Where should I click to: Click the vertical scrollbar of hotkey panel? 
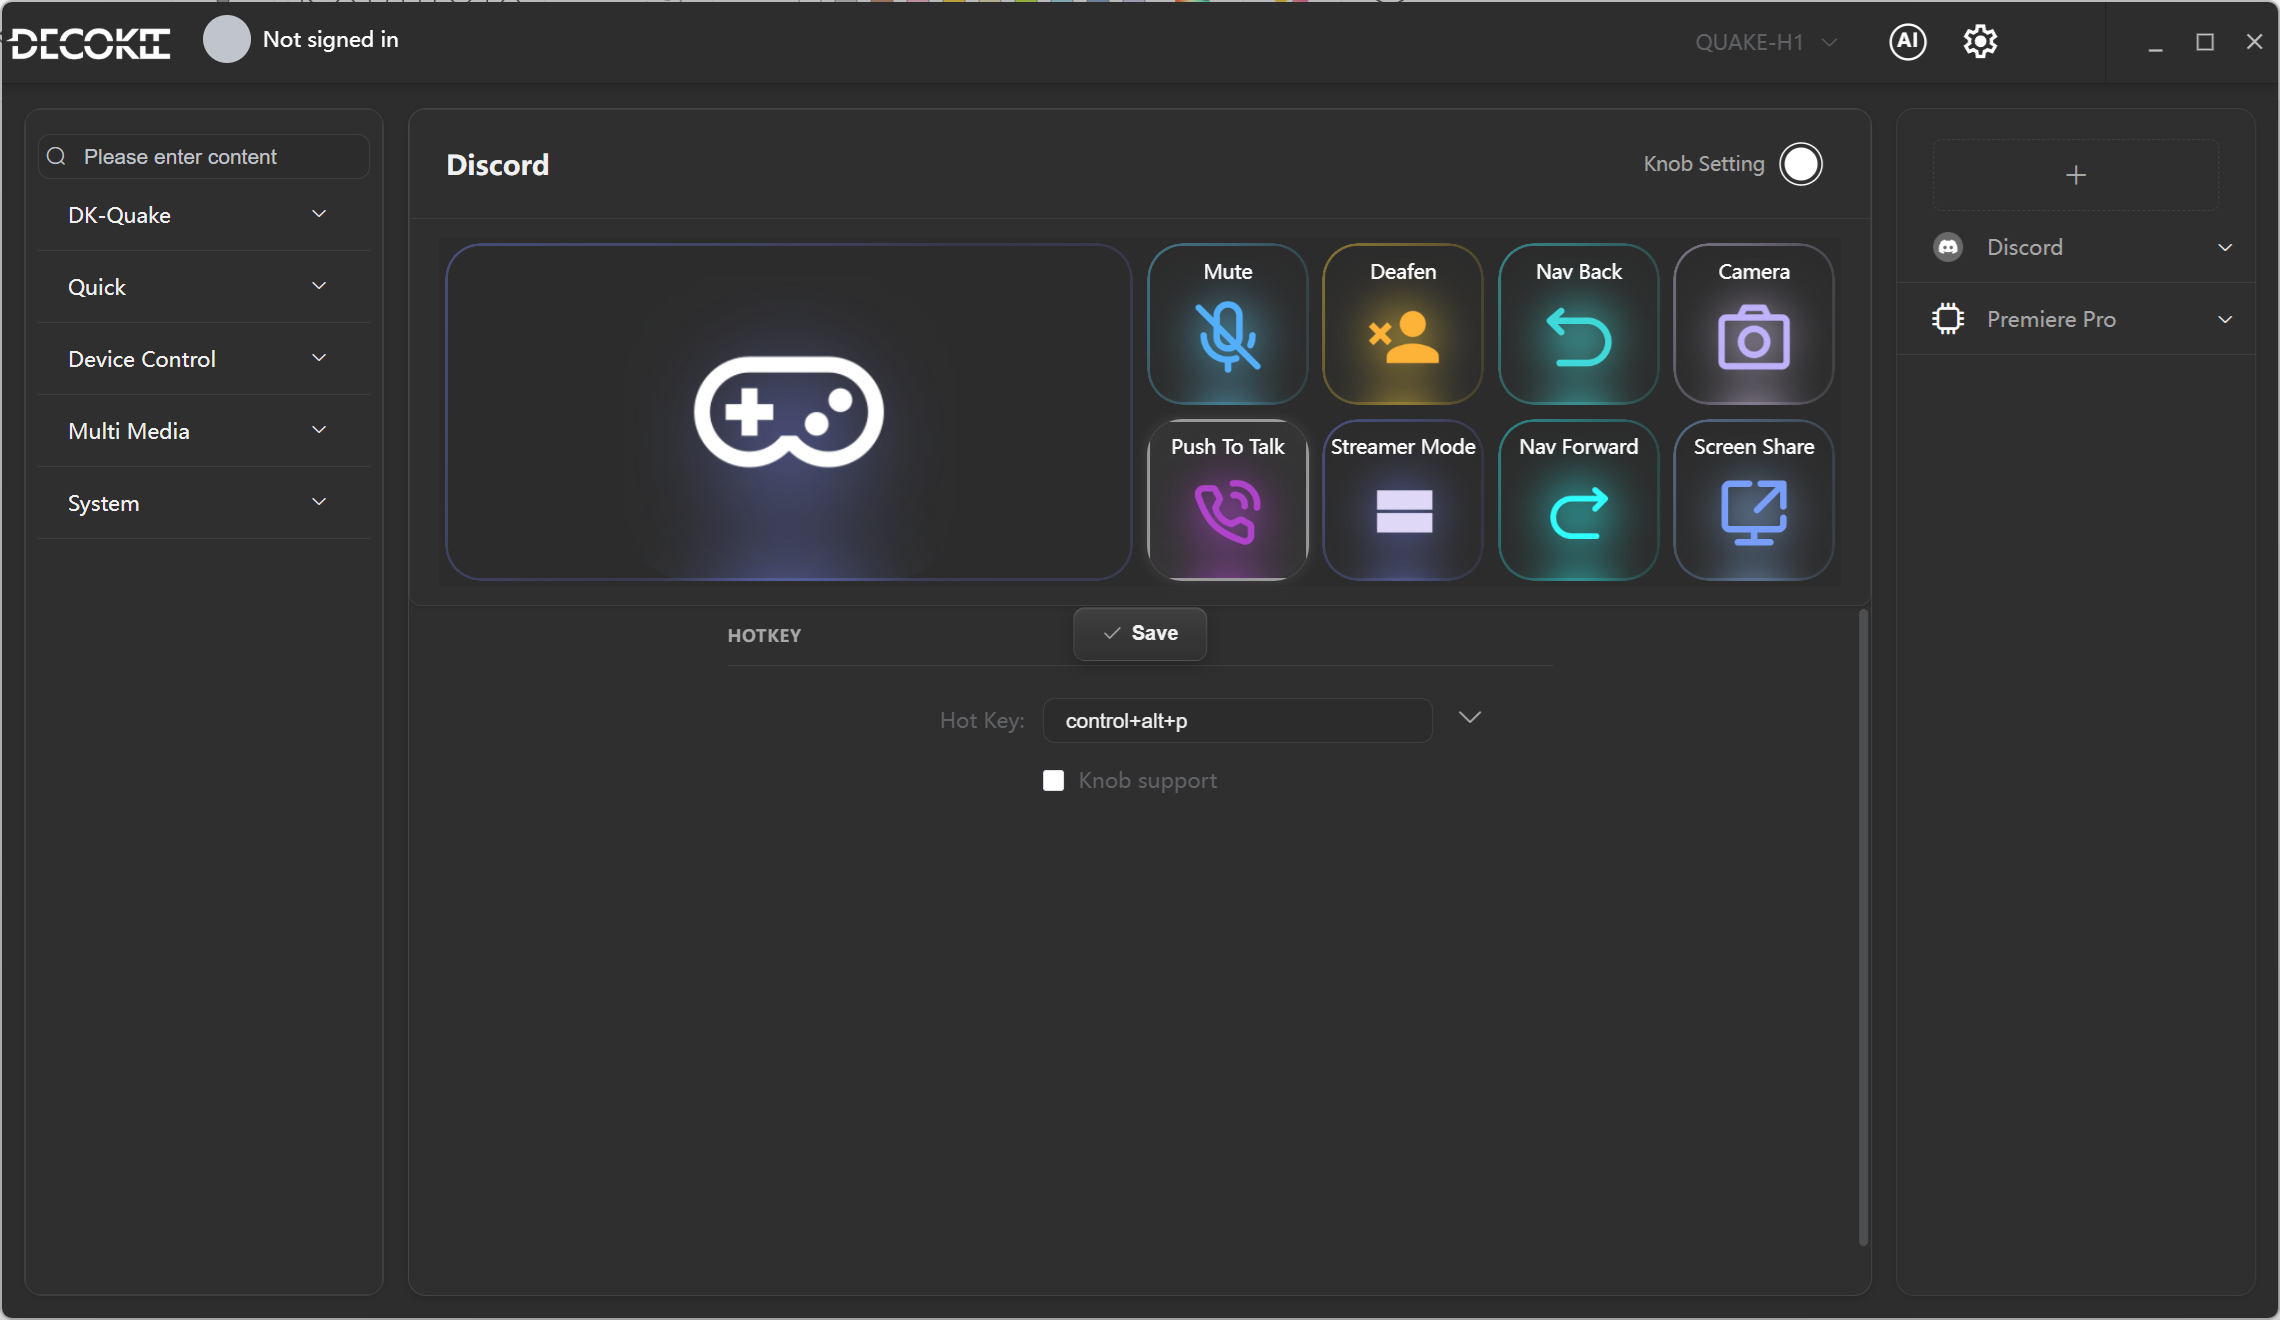click(1863, 927)
